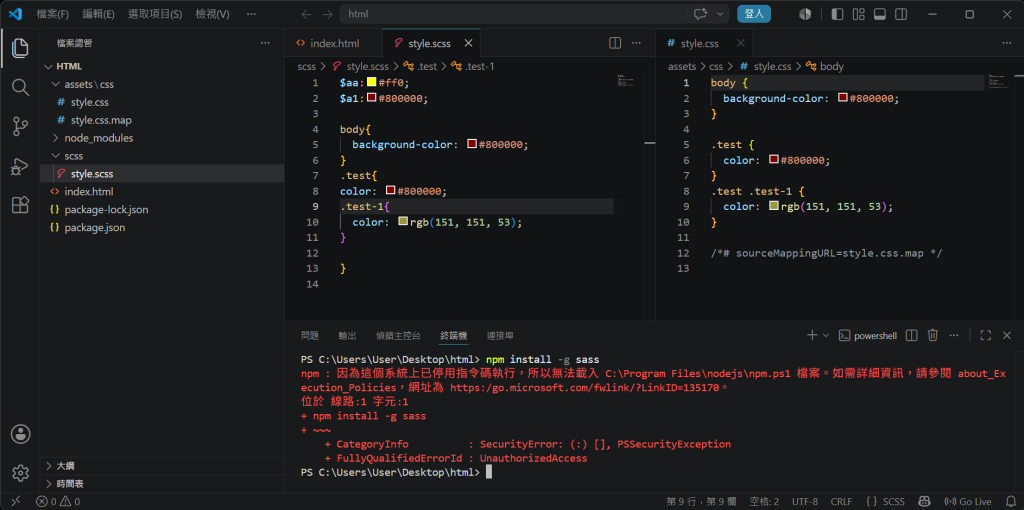Toggle the bottom panel layout button

click(x=880, y=14)
